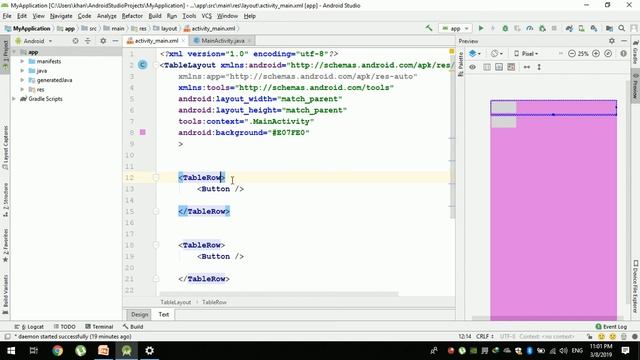Attach debugger to Android process icon
Screen dimensions: 640x360
click(x=542, y=28)
